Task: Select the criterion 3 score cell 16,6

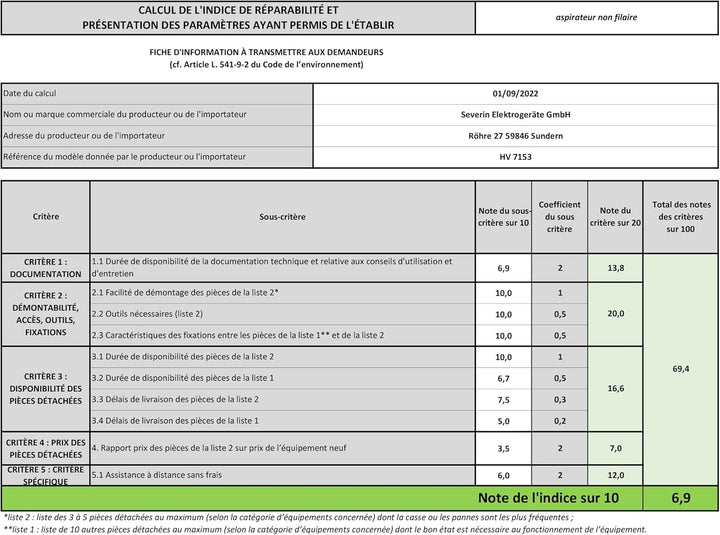Action: tap(615, 389)
